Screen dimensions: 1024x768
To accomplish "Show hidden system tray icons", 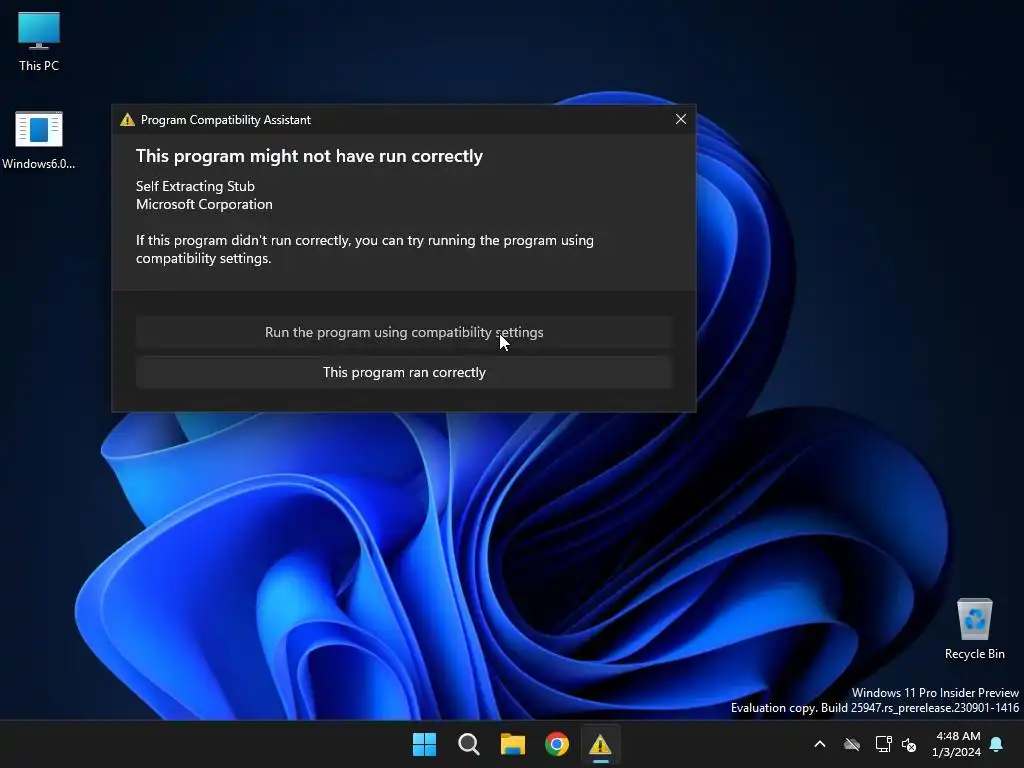I will click(x=820, y=744).
